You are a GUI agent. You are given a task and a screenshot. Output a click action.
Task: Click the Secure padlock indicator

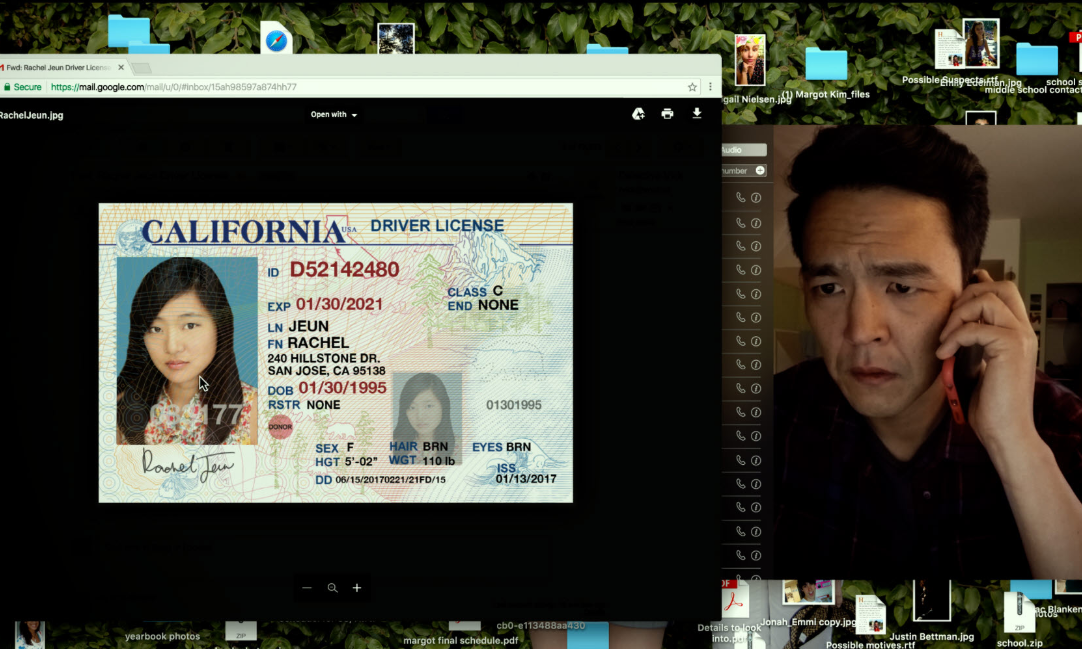coord(22,87)
